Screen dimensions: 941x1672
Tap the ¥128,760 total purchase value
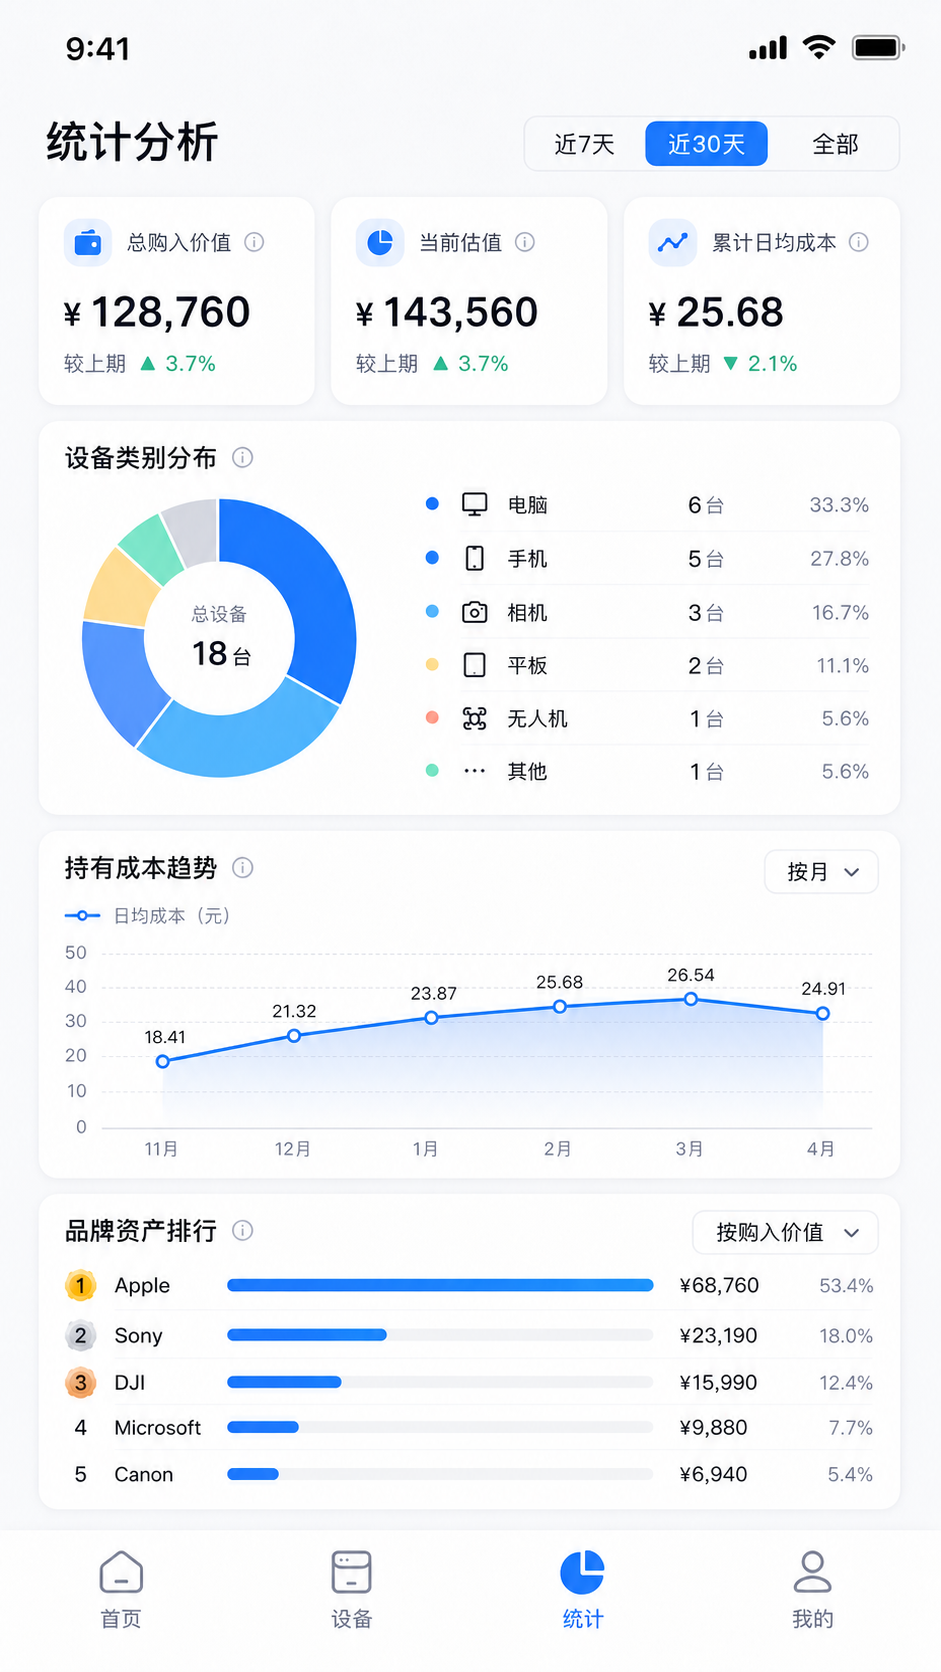pos(157,312)
